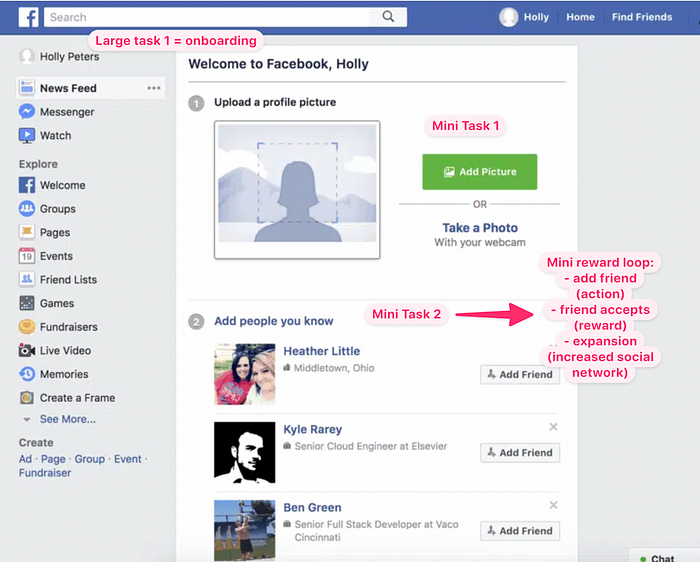Click the profile picture placeholder
This screenshot has width=700, height=562.
tap(297, 190)
